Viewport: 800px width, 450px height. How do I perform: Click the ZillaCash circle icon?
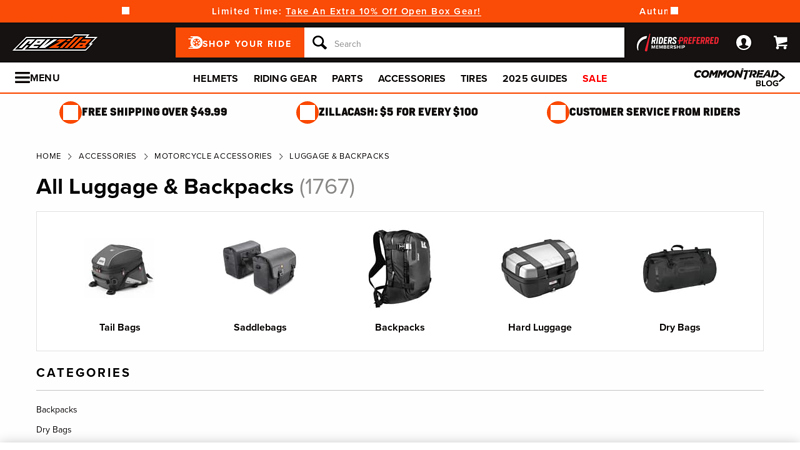307,112
